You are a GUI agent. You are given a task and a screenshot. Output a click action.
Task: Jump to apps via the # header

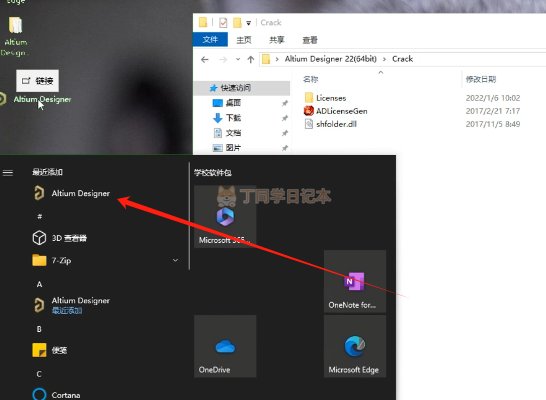[39, 216]
